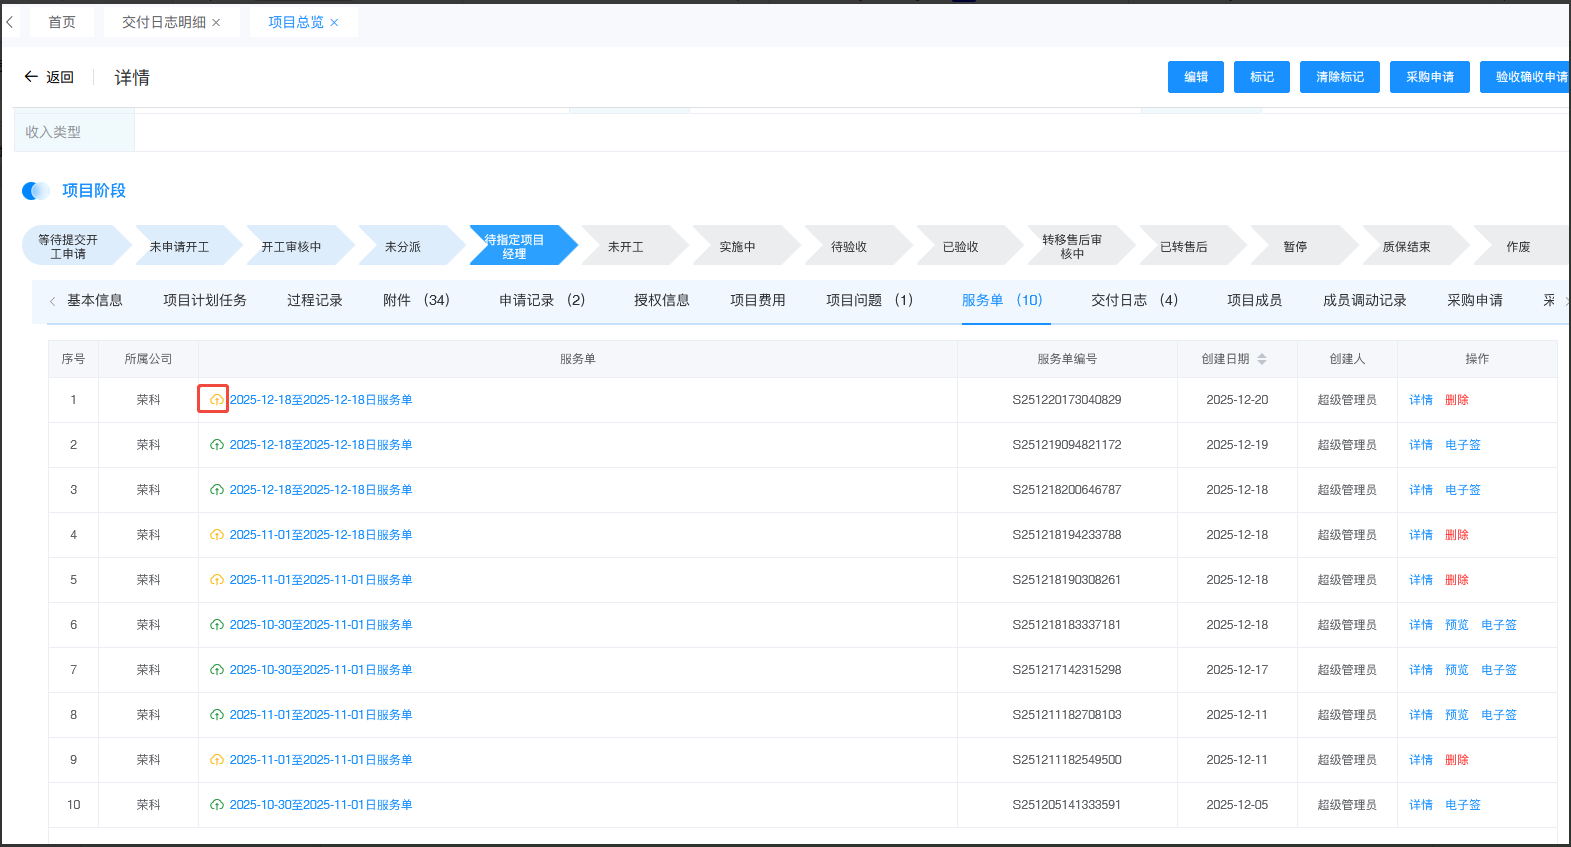The width and height of the screenshot is (1571, 847).
Task: Click the cloud upload icon in row 7
Action: pos(216,670)
